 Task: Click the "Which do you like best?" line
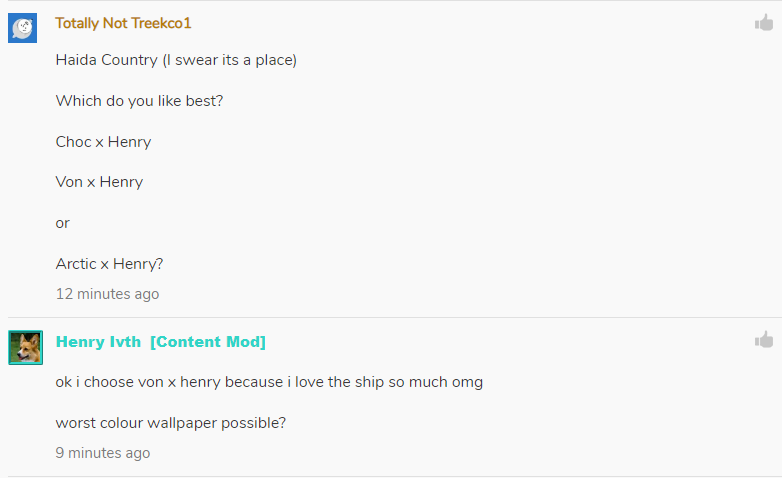tap(139, 101)
